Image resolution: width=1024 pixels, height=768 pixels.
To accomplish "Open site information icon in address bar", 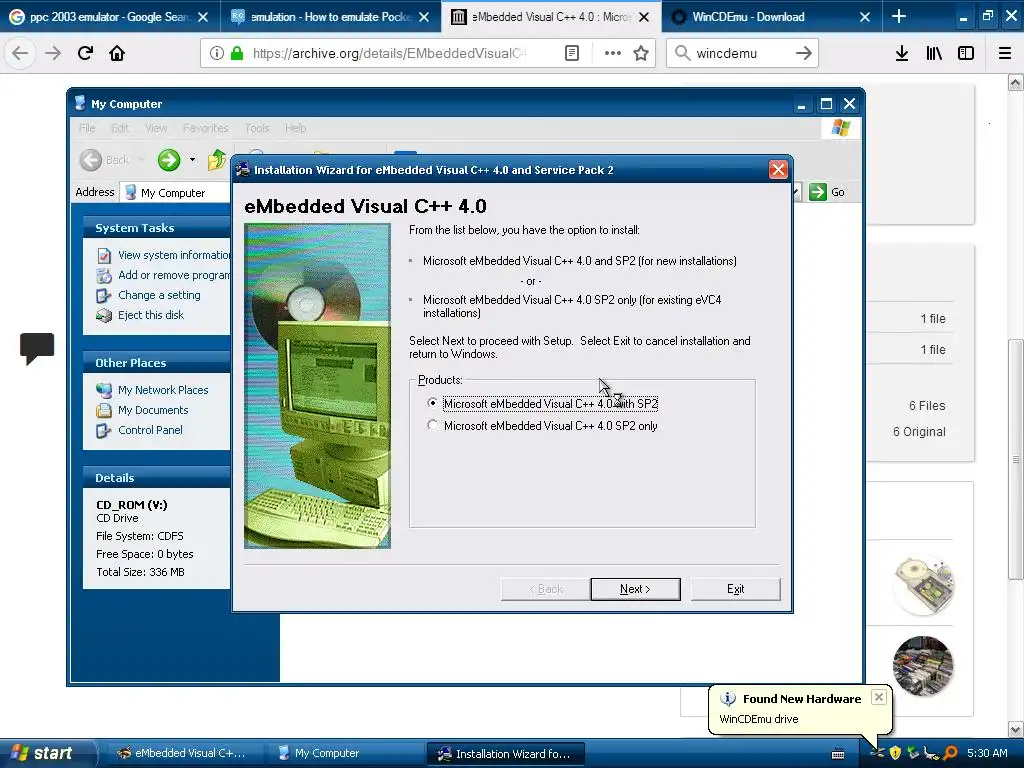I will [x=217, y=53].
